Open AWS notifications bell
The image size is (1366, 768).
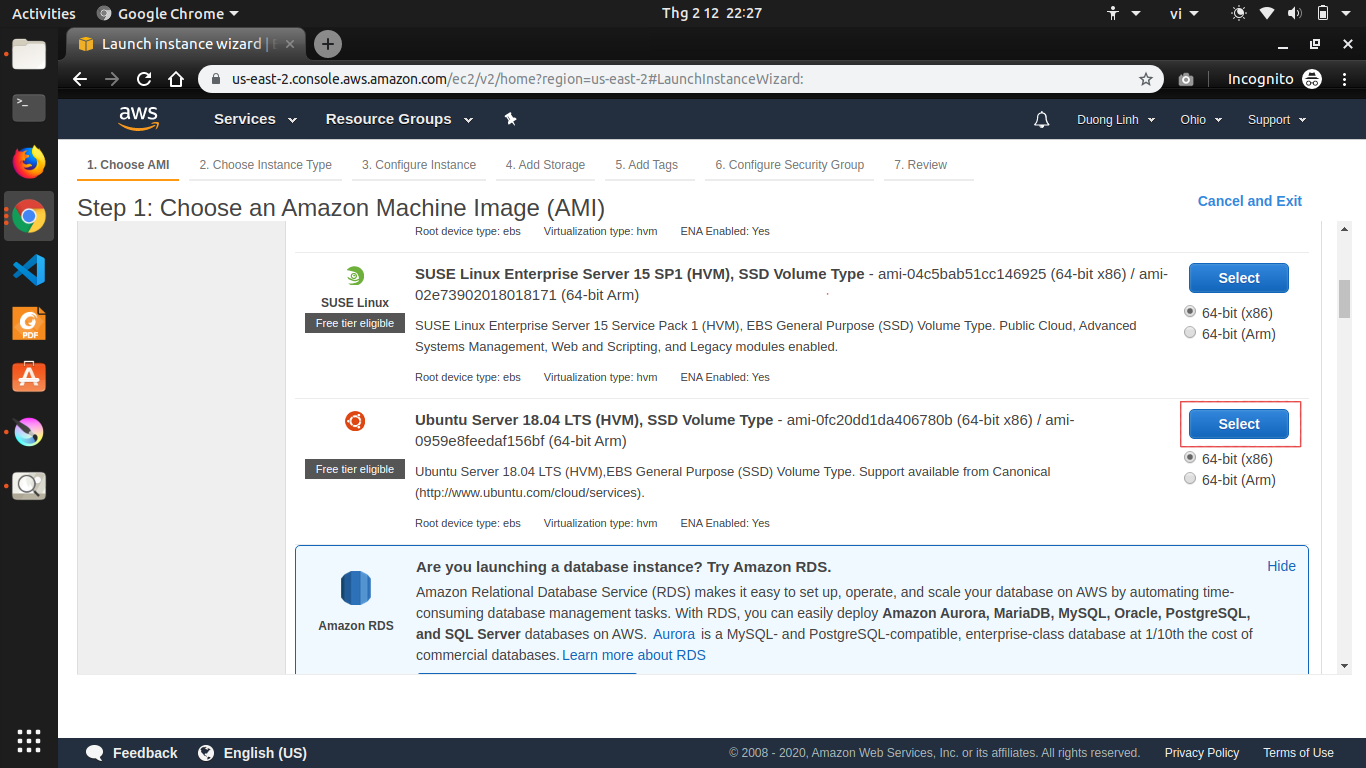coord(1042,120)
